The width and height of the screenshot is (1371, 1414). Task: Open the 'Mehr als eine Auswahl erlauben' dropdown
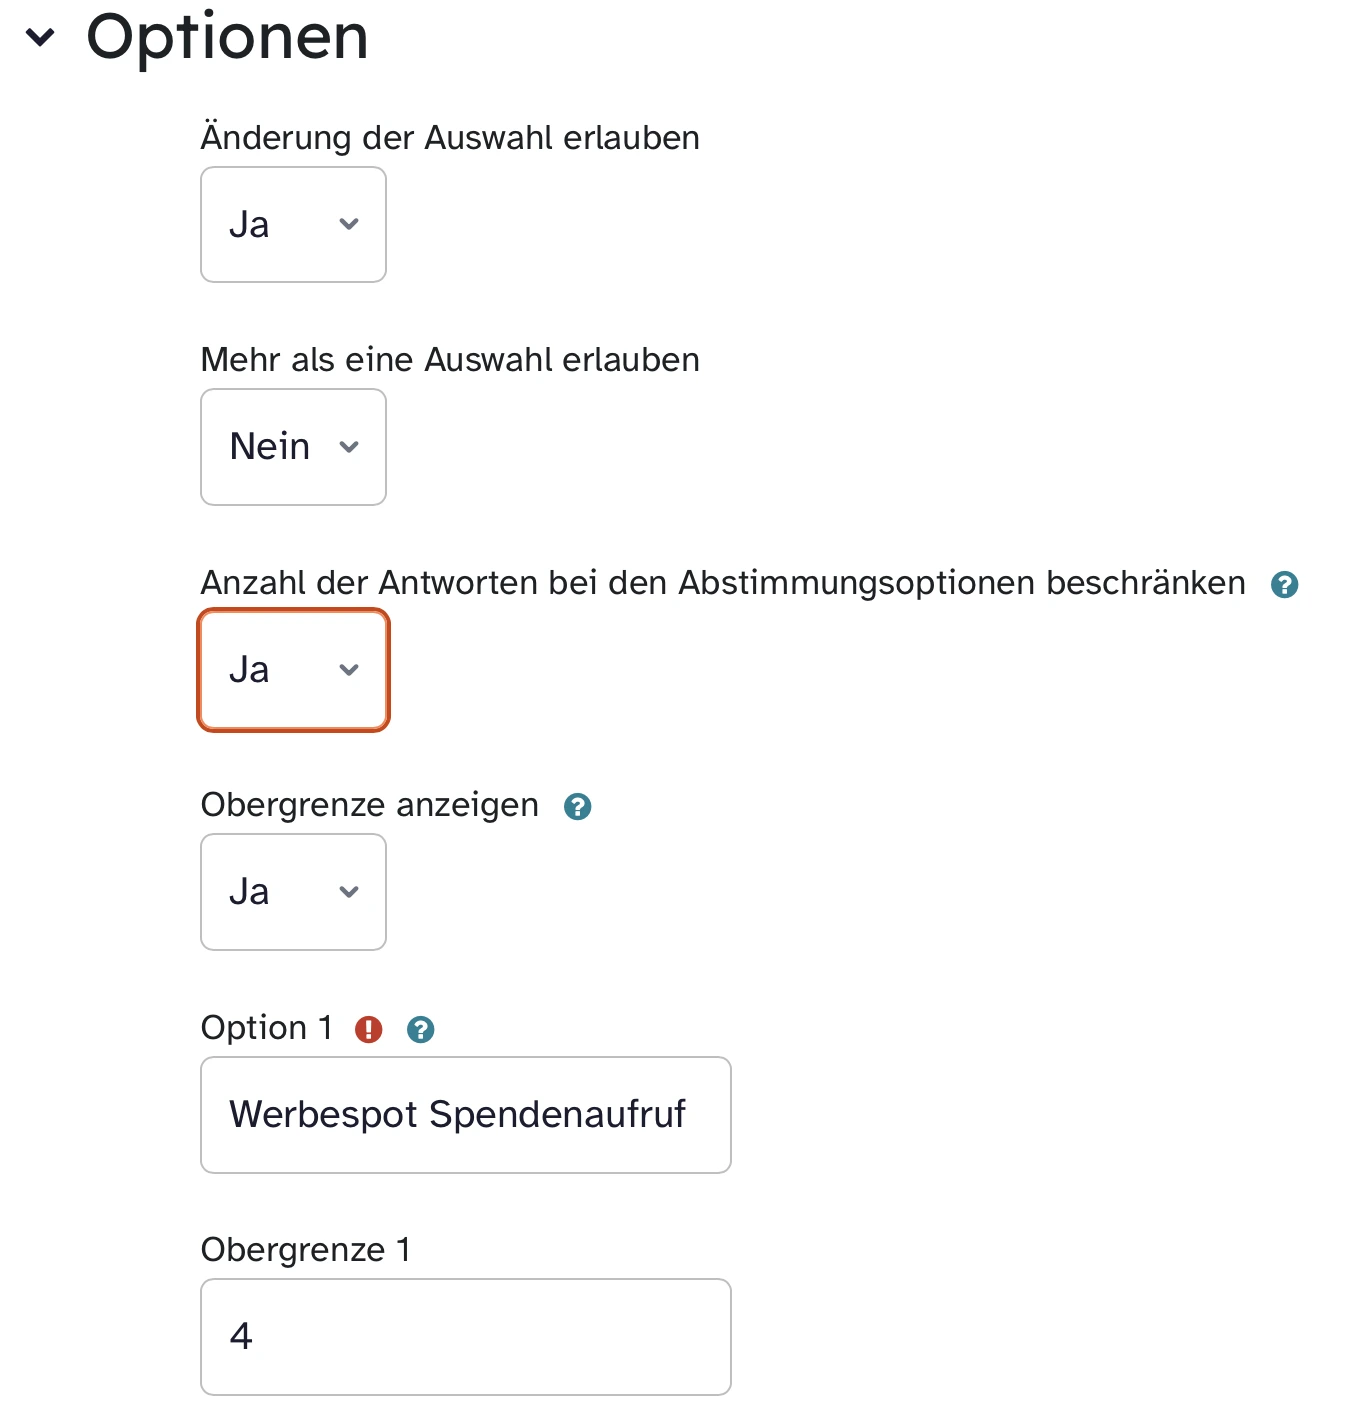pos(293,447)
